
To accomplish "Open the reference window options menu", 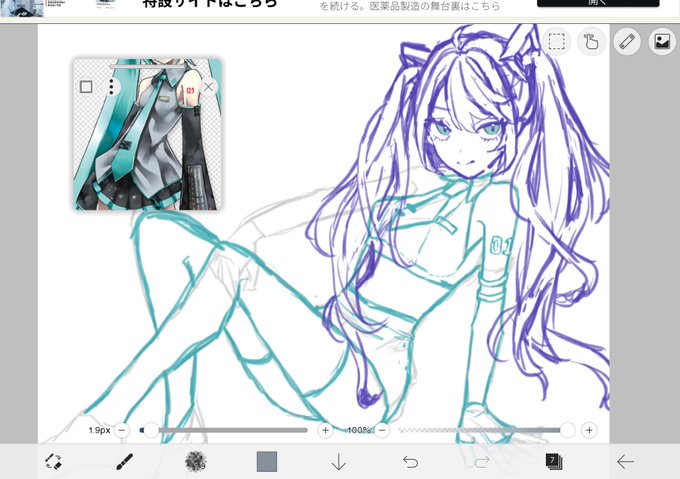I will click(112, 87).
